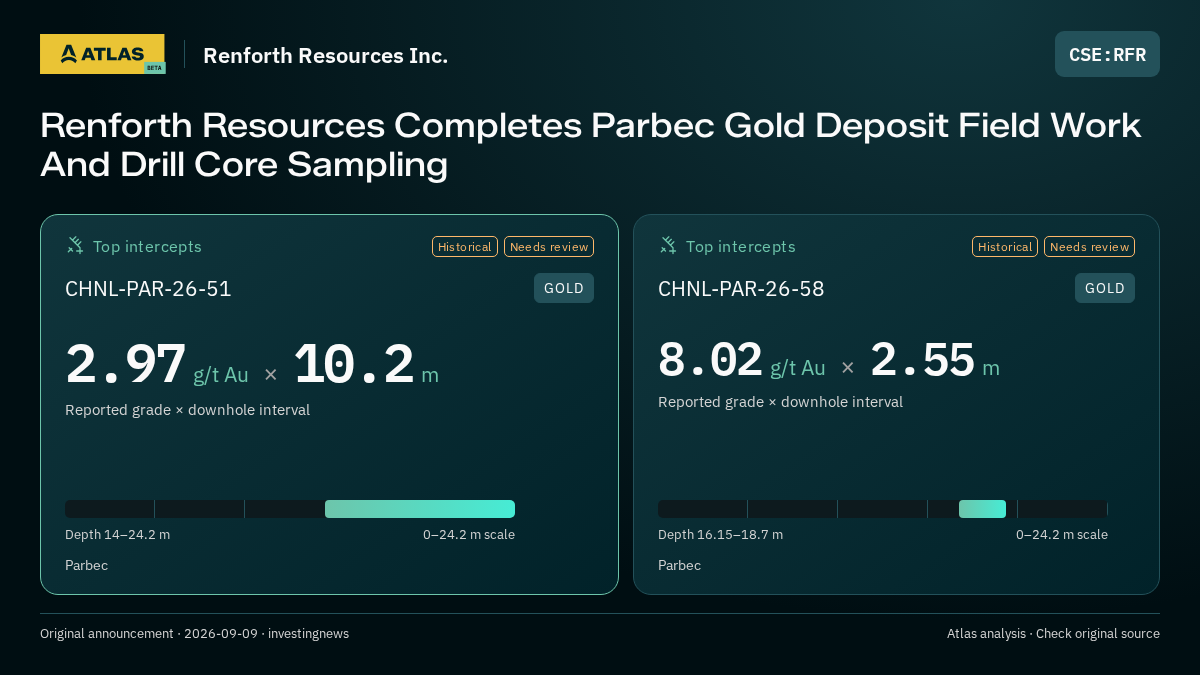Click the Depth 16.15–18.7 m label
Image resolution: width=1200 pixels, height=675 pixels.
[x=720, y=534]
